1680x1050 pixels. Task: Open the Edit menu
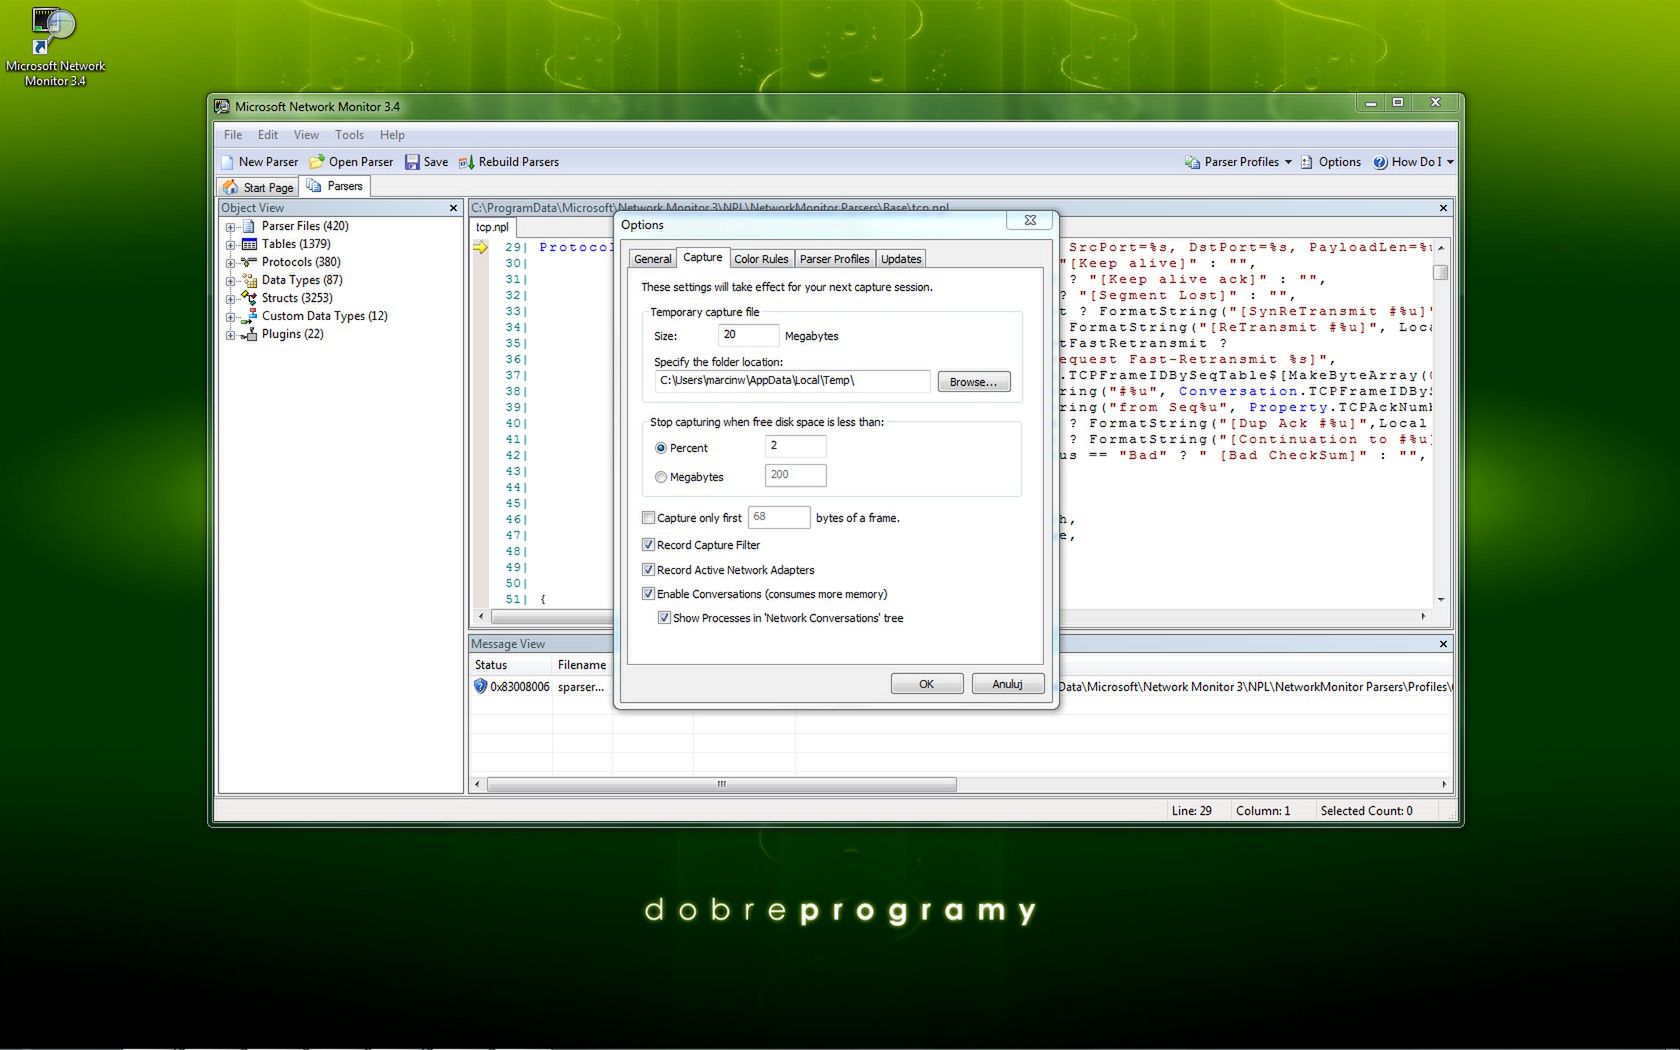point(268,135)
